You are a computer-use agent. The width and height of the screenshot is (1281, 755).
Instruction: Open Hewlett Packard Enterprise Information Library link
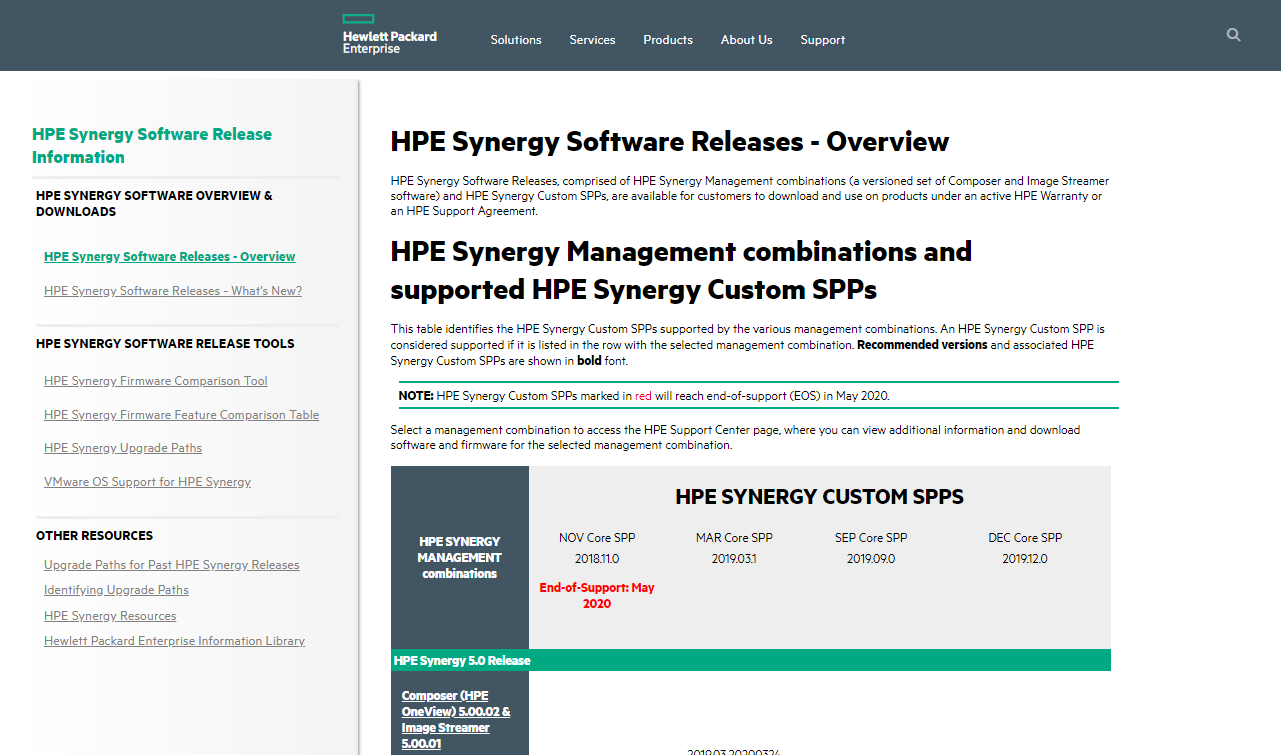point(175,641)
